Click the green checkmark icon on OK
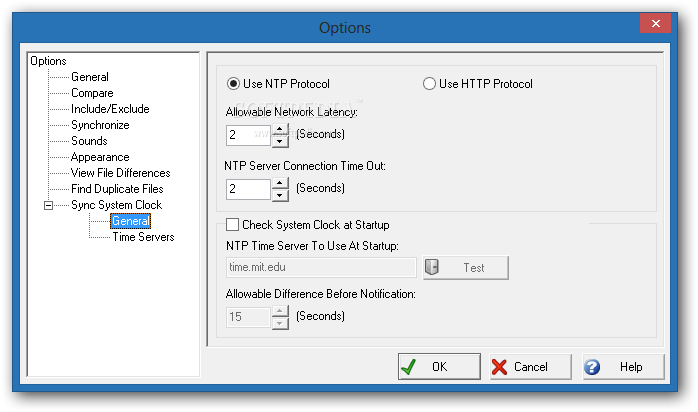698x412 pixels. (409, 367)
